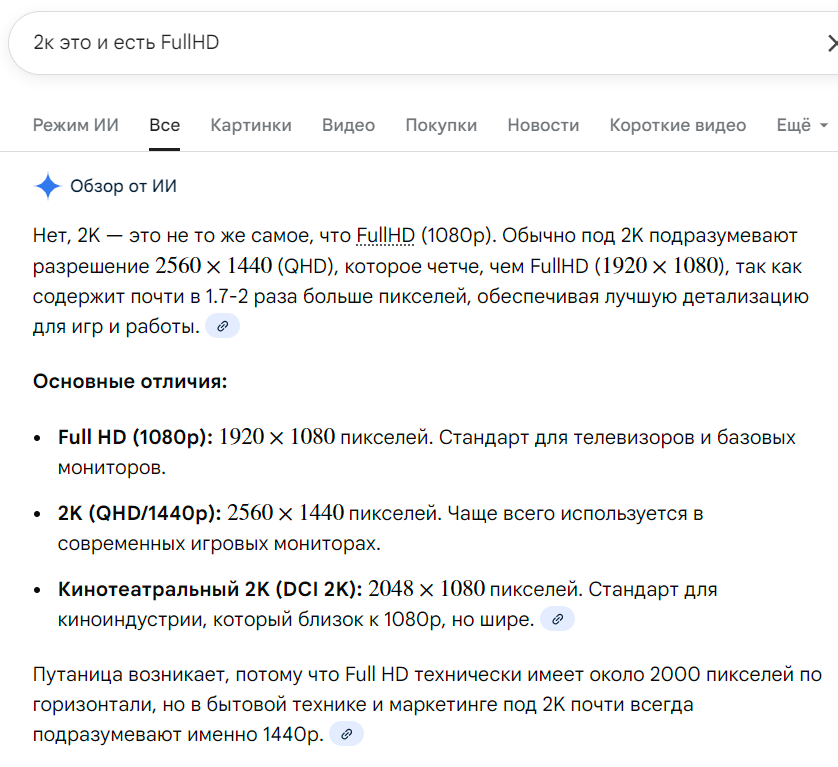Click the link icon after the DCI 2K bullet
The image size is (838, 767).
tap(557, 618)
